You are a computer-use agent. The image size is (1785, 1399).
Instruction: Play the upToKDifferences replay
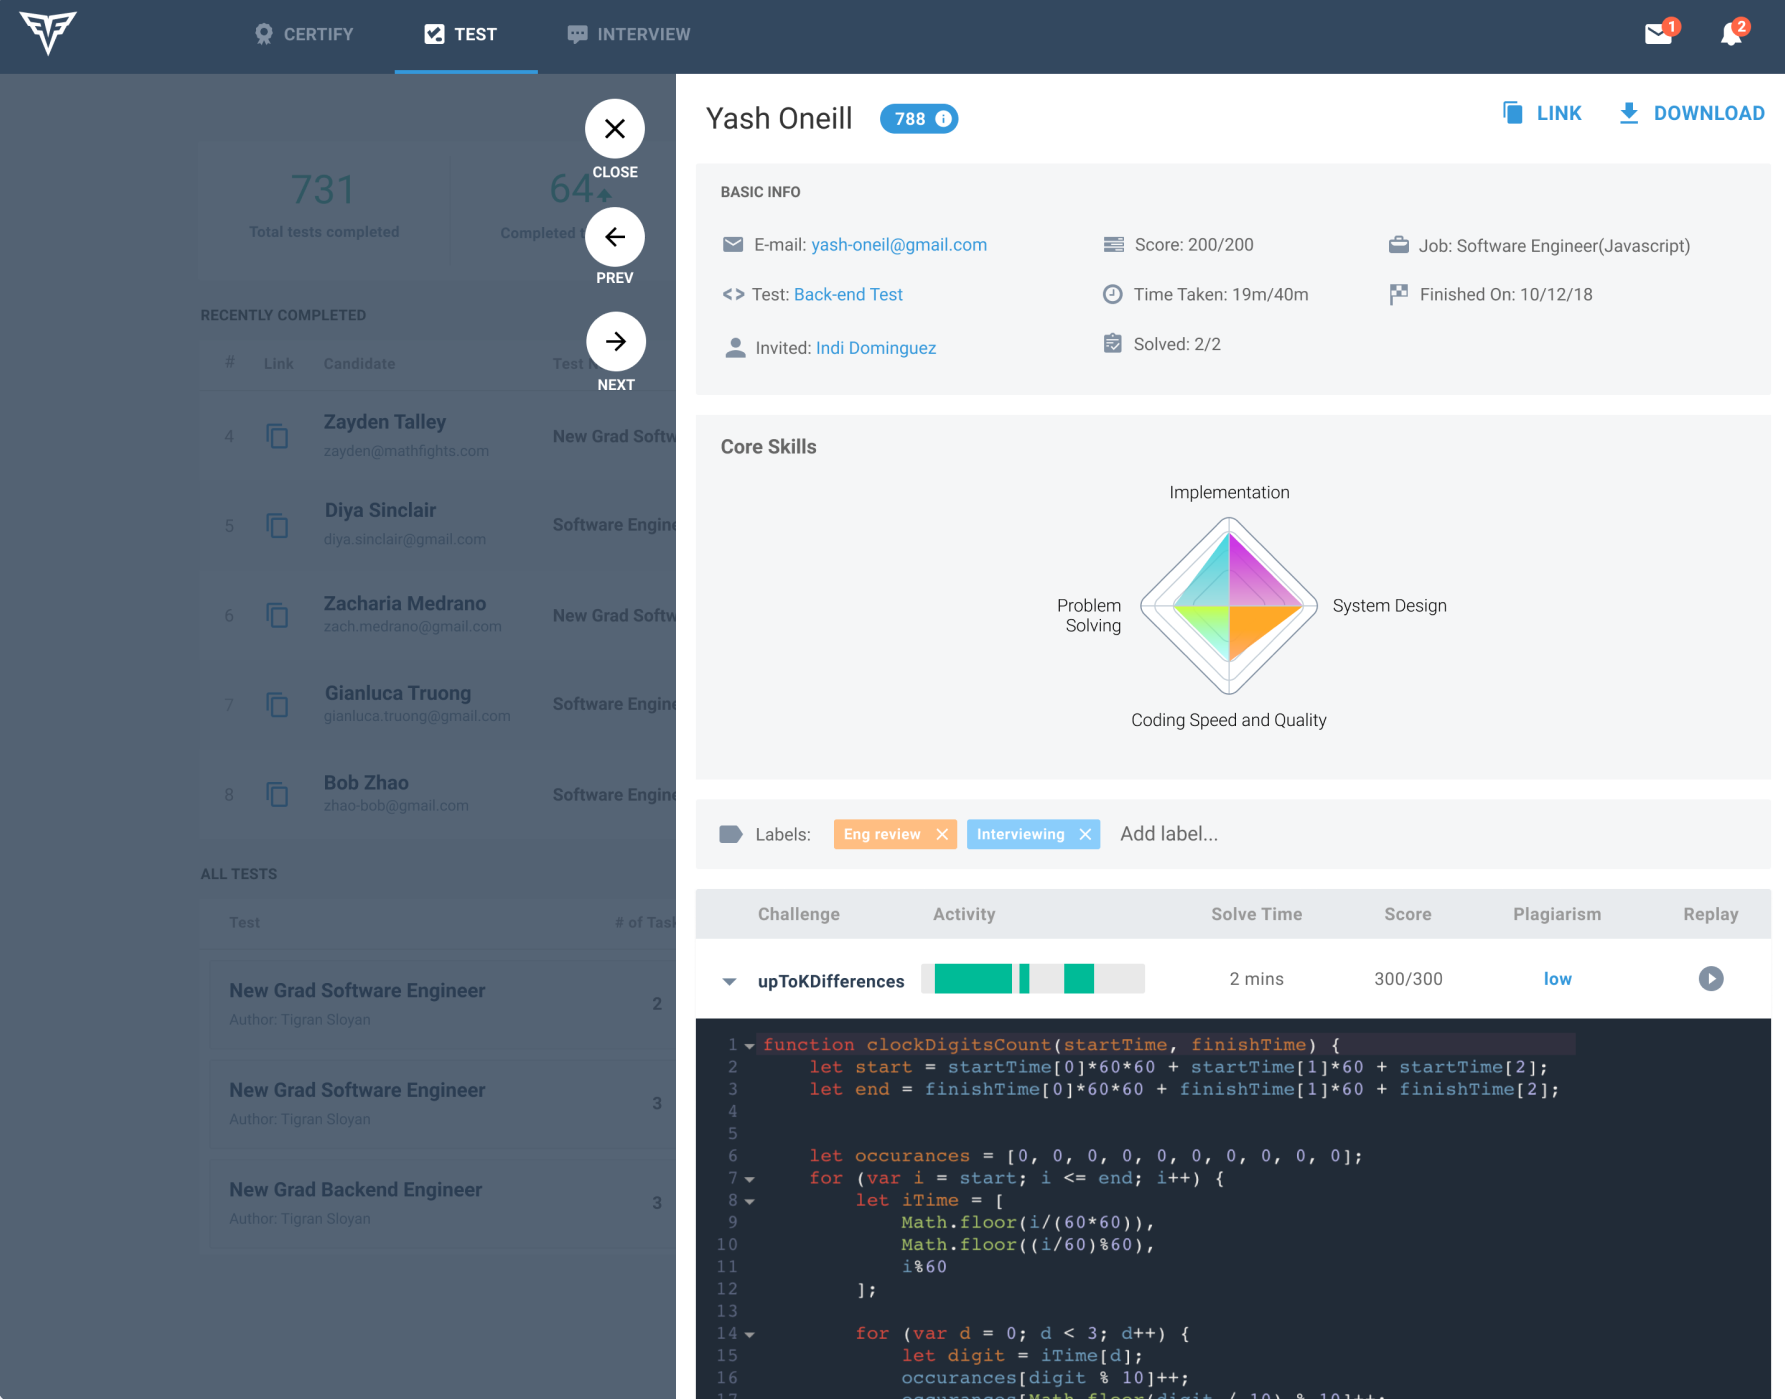pos(1710,979)
